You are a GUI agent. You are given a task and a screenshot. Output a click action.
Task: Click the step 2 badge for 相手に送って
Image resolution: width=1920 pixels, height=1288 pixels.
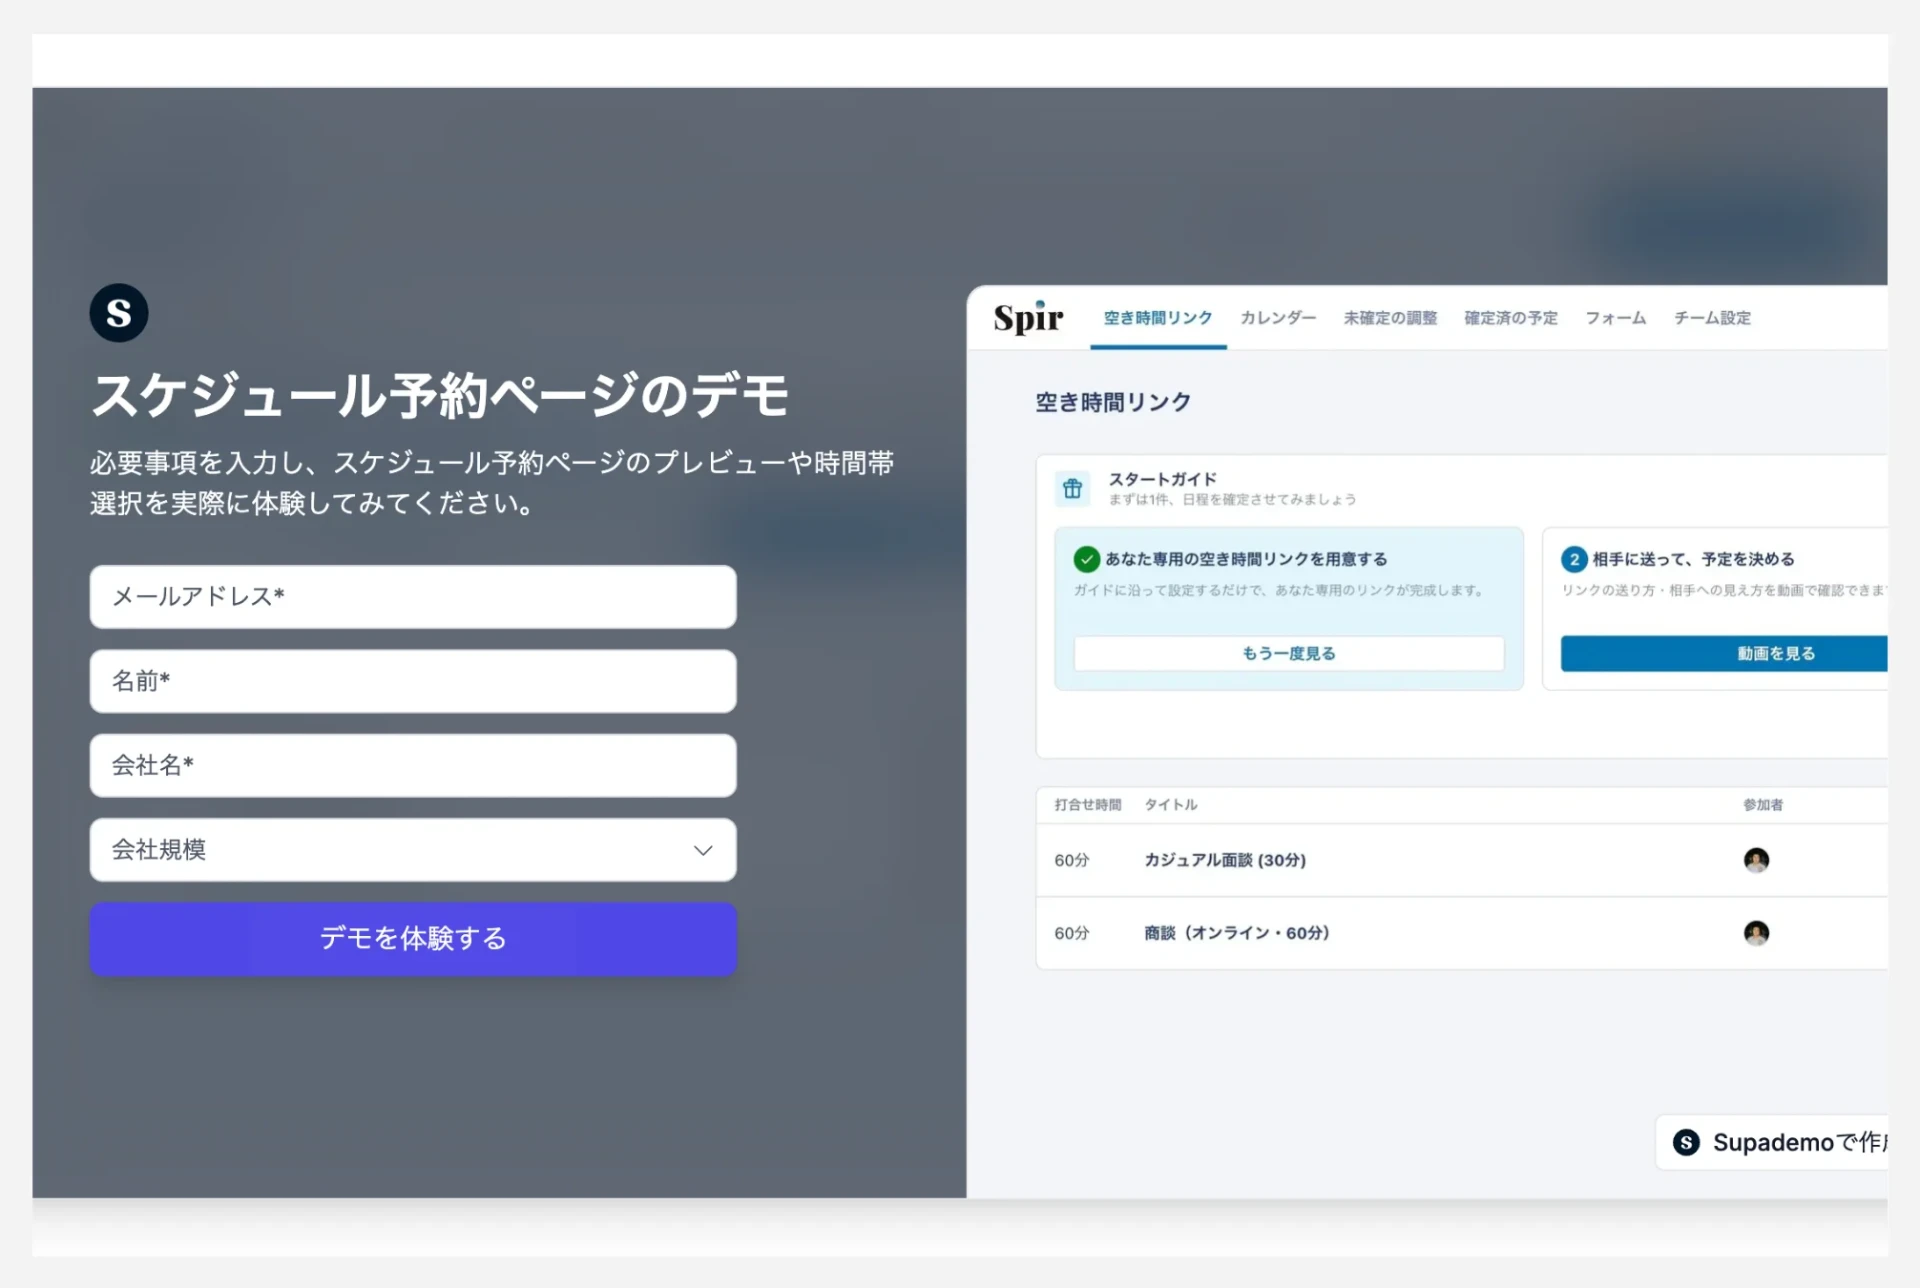point(1574,559)
